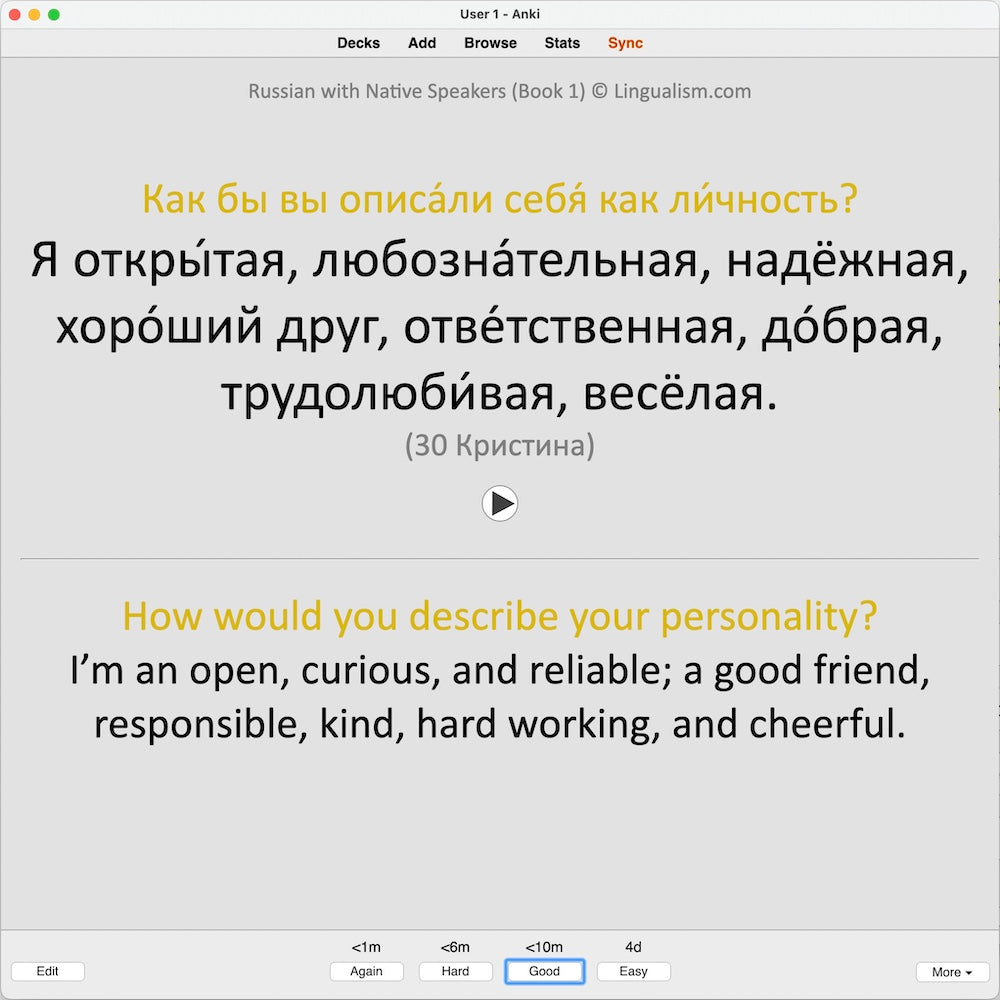Rate the card as Good

pyautogui.click(x=544, y=971)
